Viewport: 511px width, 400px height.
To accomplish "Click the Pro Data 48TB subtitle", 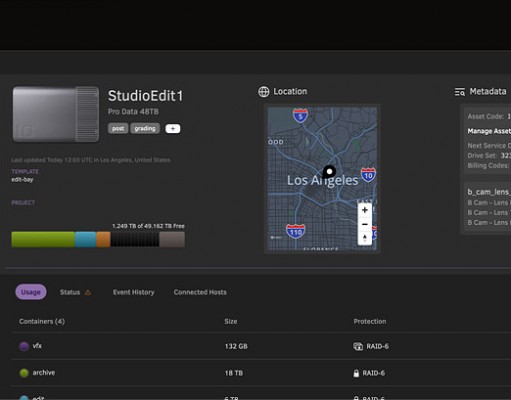I will (133, 112).
